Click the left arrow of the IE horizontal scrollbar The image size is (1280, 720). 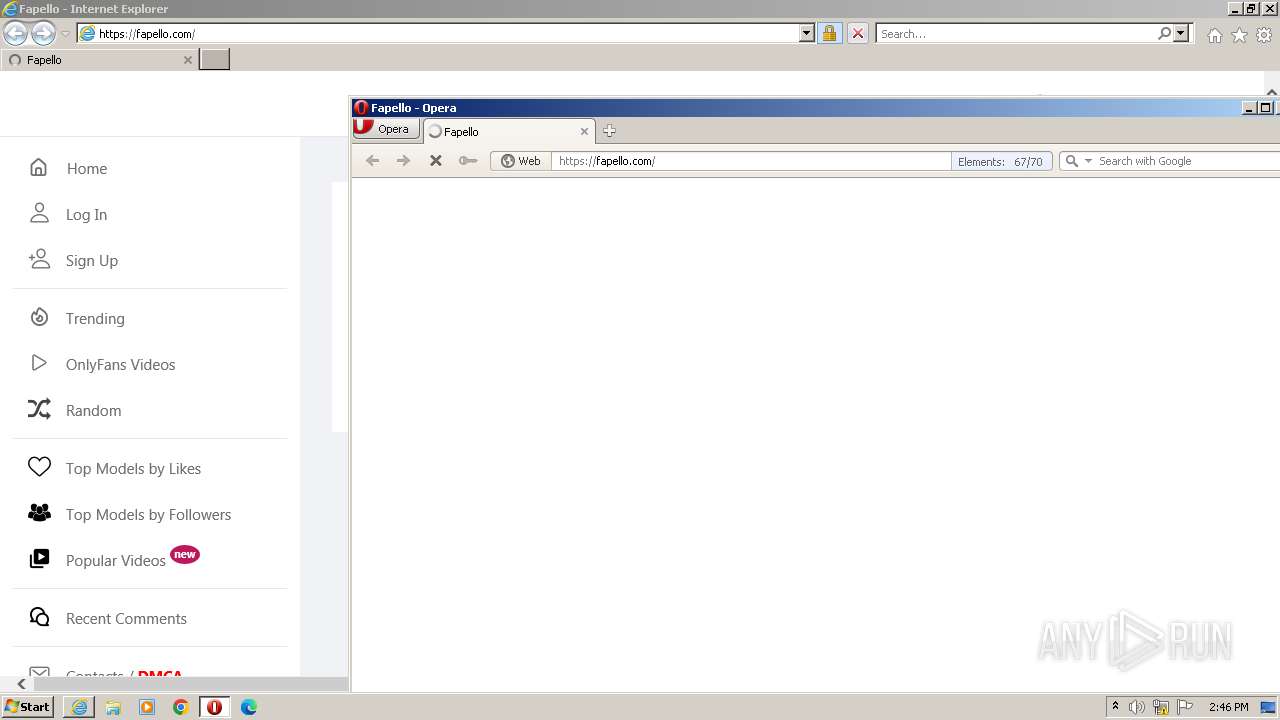click(21, 684)
